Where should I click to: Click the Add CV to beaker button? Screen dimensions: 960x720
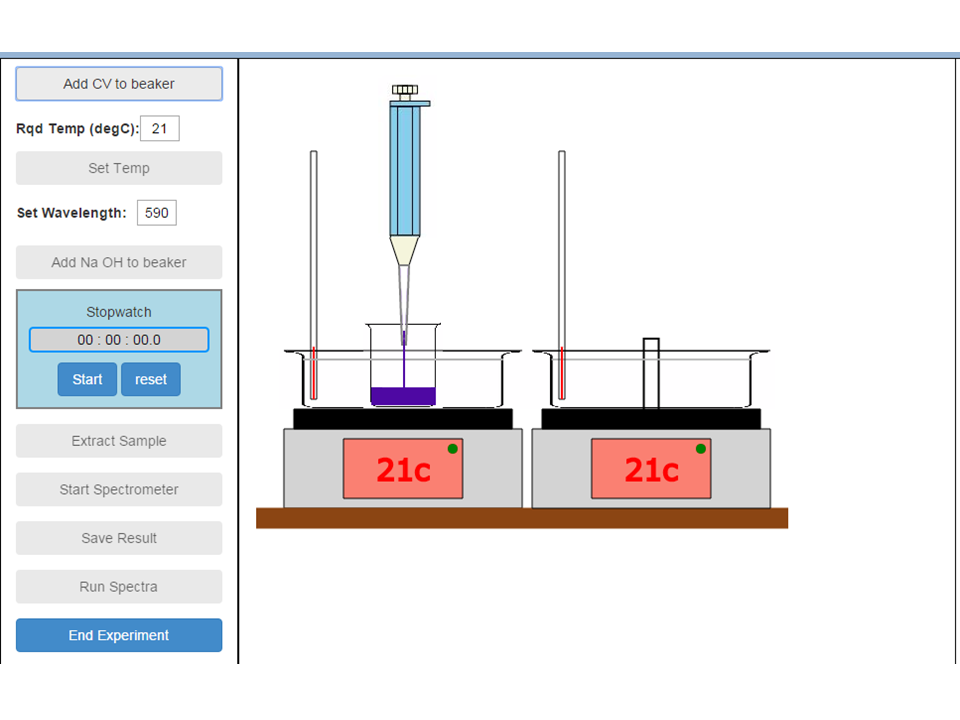click(119, 84)
